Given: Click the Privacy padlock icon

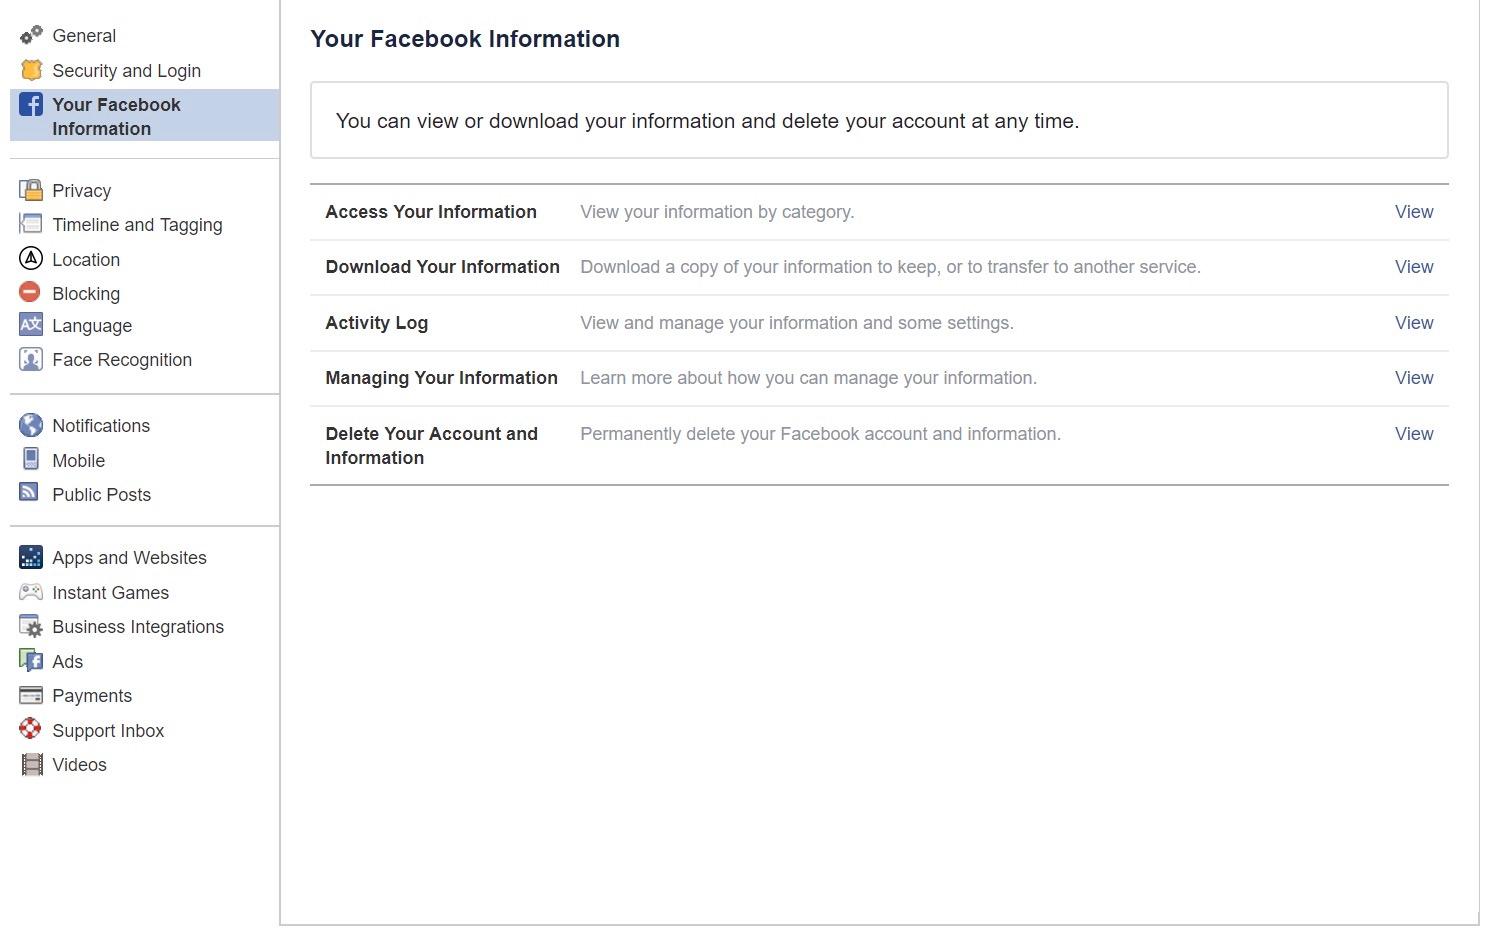Looking at the screenshot, I should (31, 190).
